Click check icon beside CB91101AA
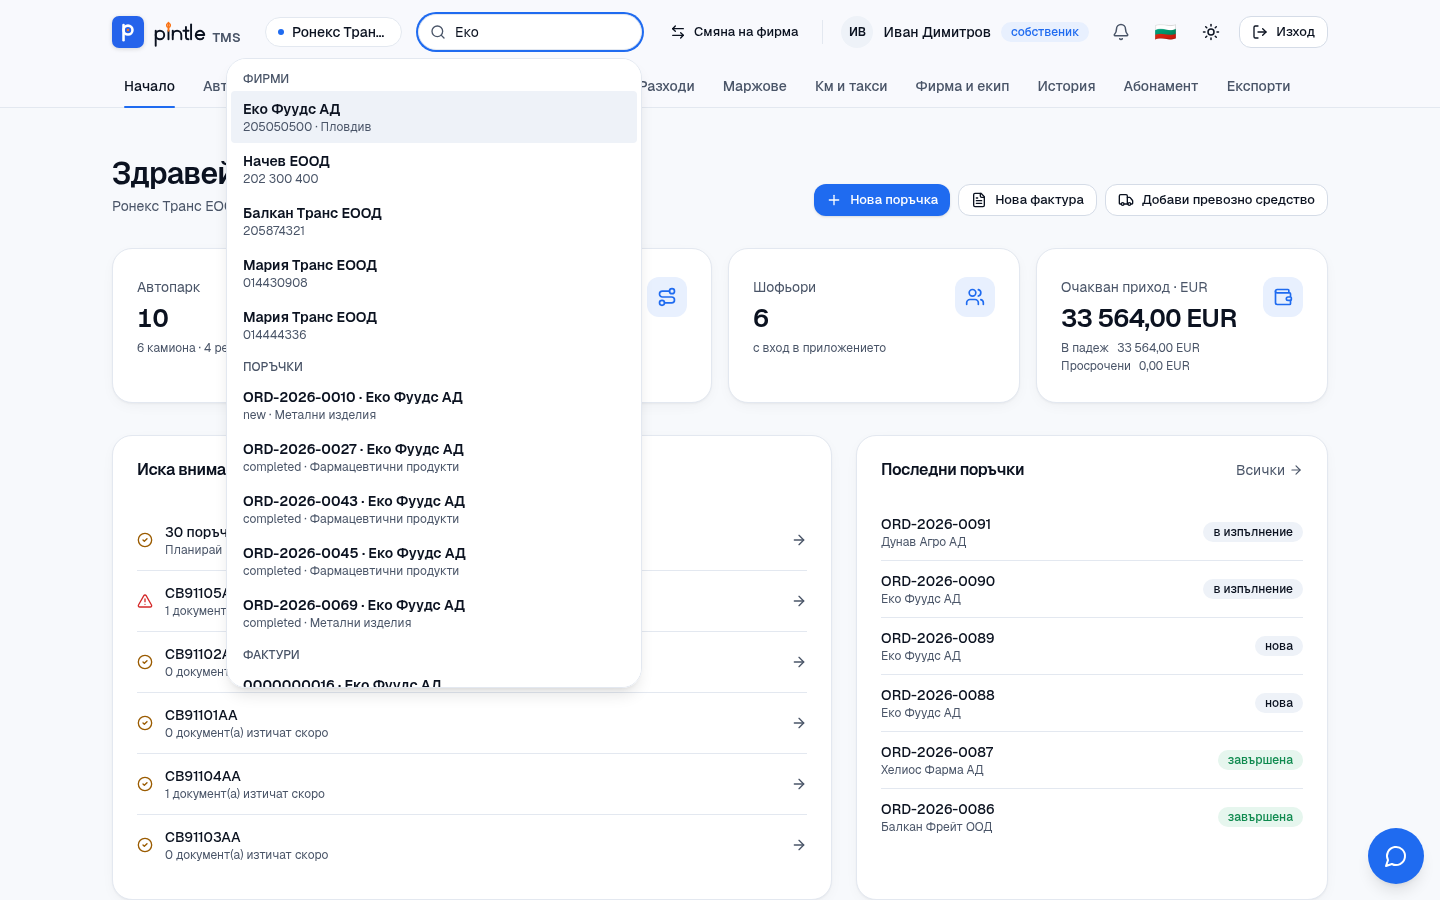 point(145,723)
